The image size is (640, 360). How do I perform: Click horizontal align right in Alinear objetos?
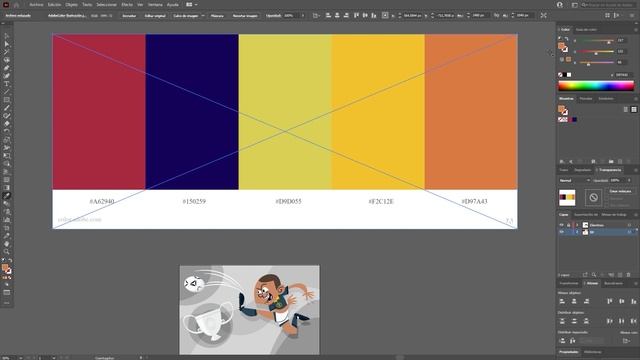tap(587, 301)
